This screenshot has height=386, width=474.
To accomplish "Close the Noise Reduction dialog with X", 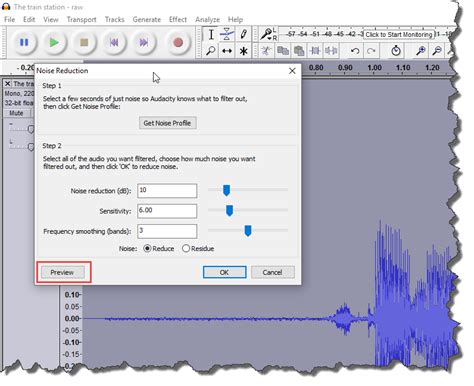I will click(292, 71).
